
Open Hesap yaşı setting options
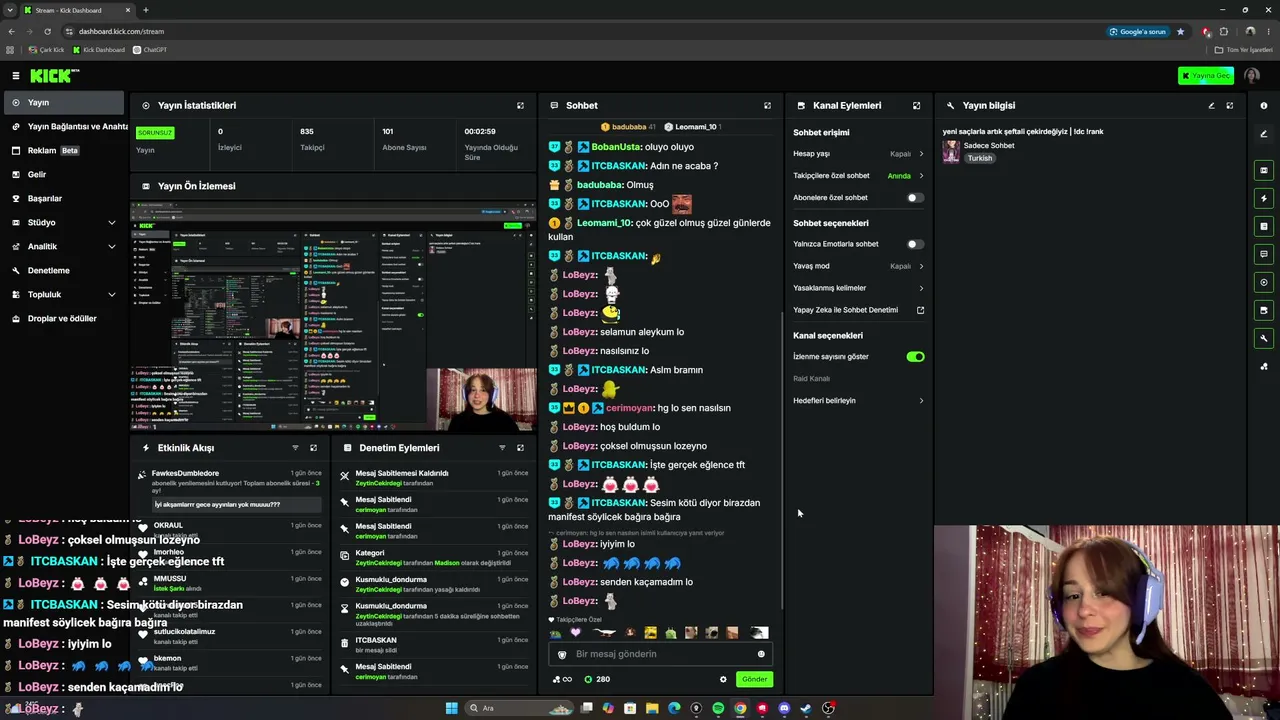858,154
